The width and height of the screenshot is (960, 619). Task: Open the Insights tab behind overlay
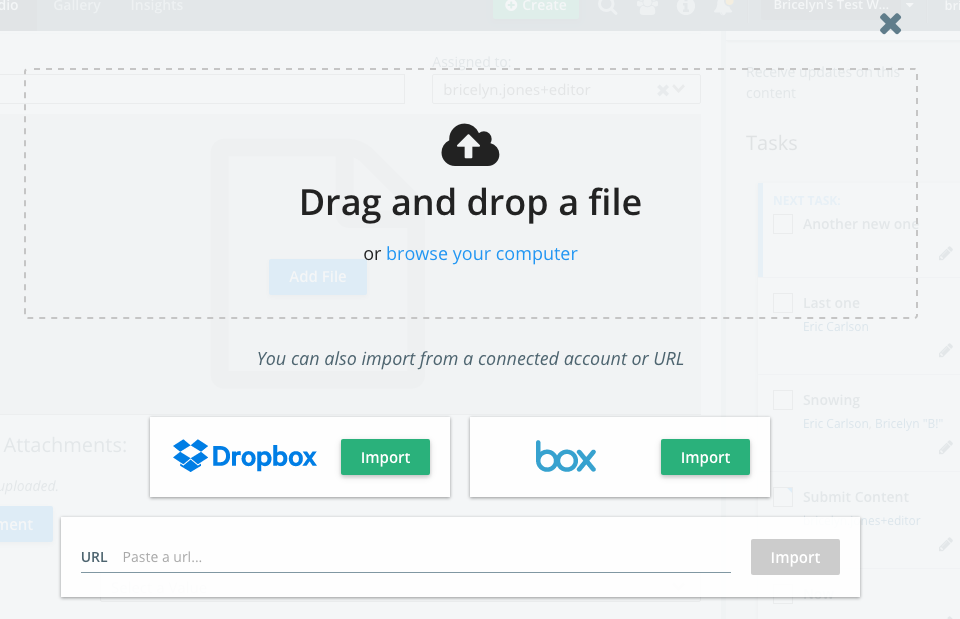coord(157,6)
